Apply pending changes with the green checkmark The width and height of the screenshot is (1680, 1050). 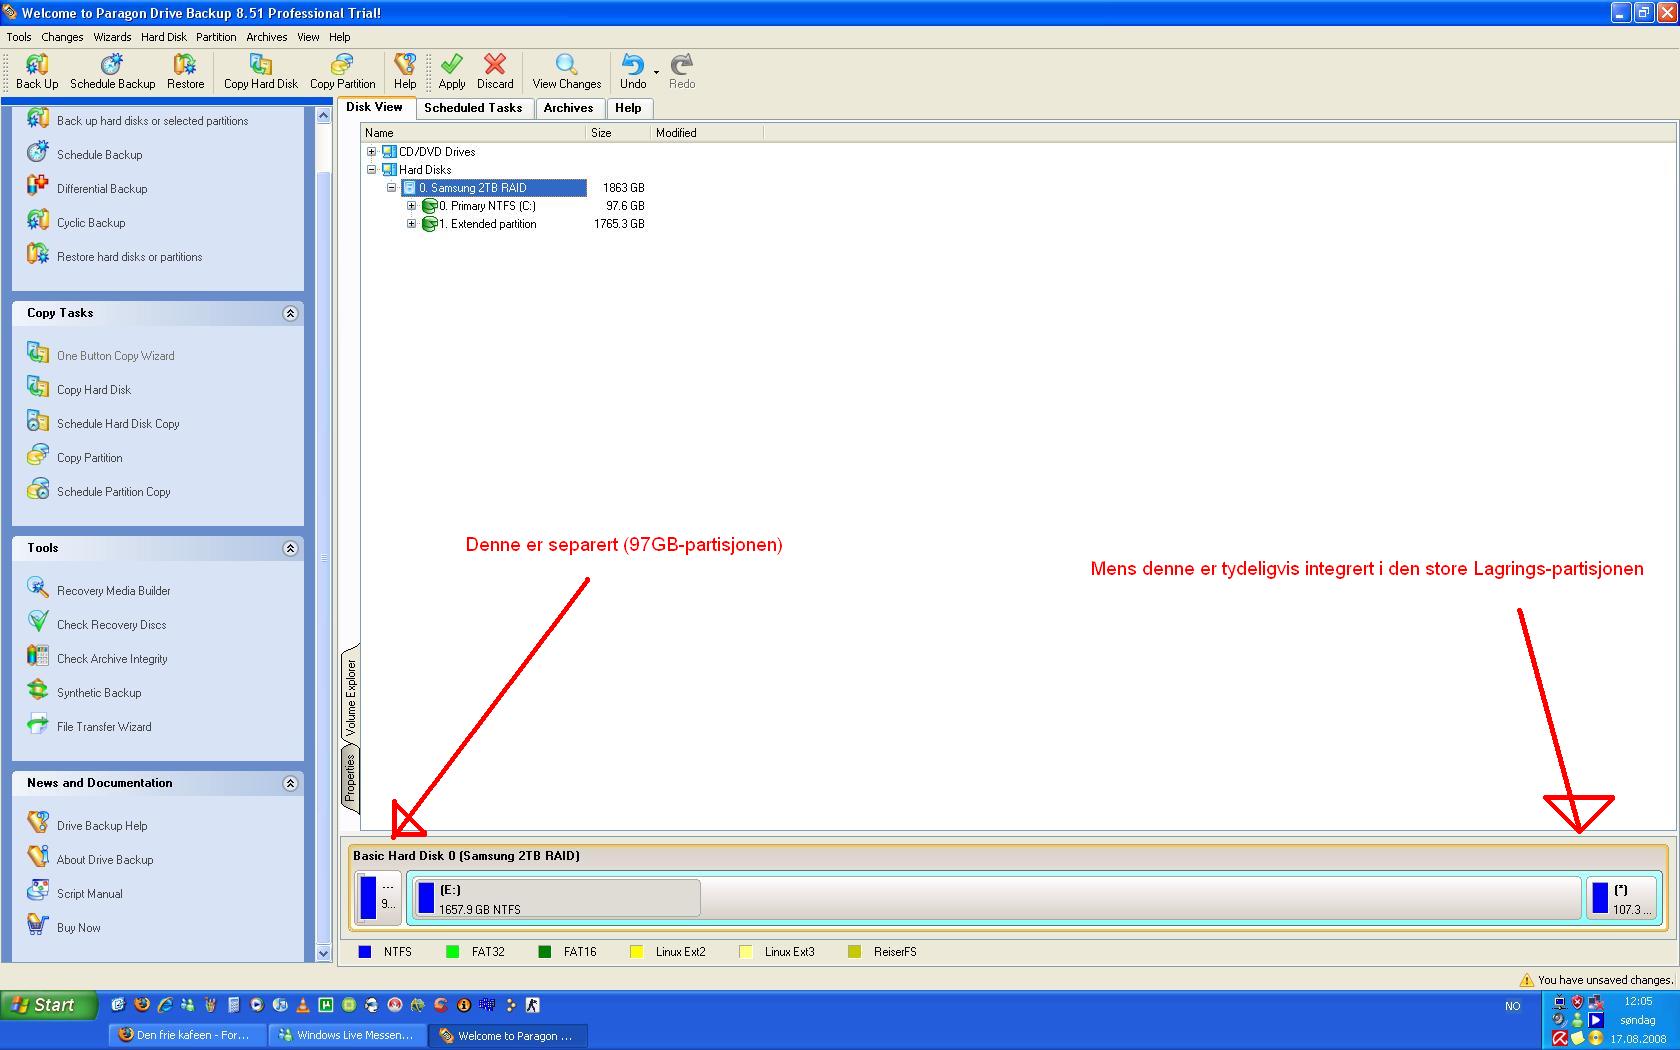[x=452, y=72]
